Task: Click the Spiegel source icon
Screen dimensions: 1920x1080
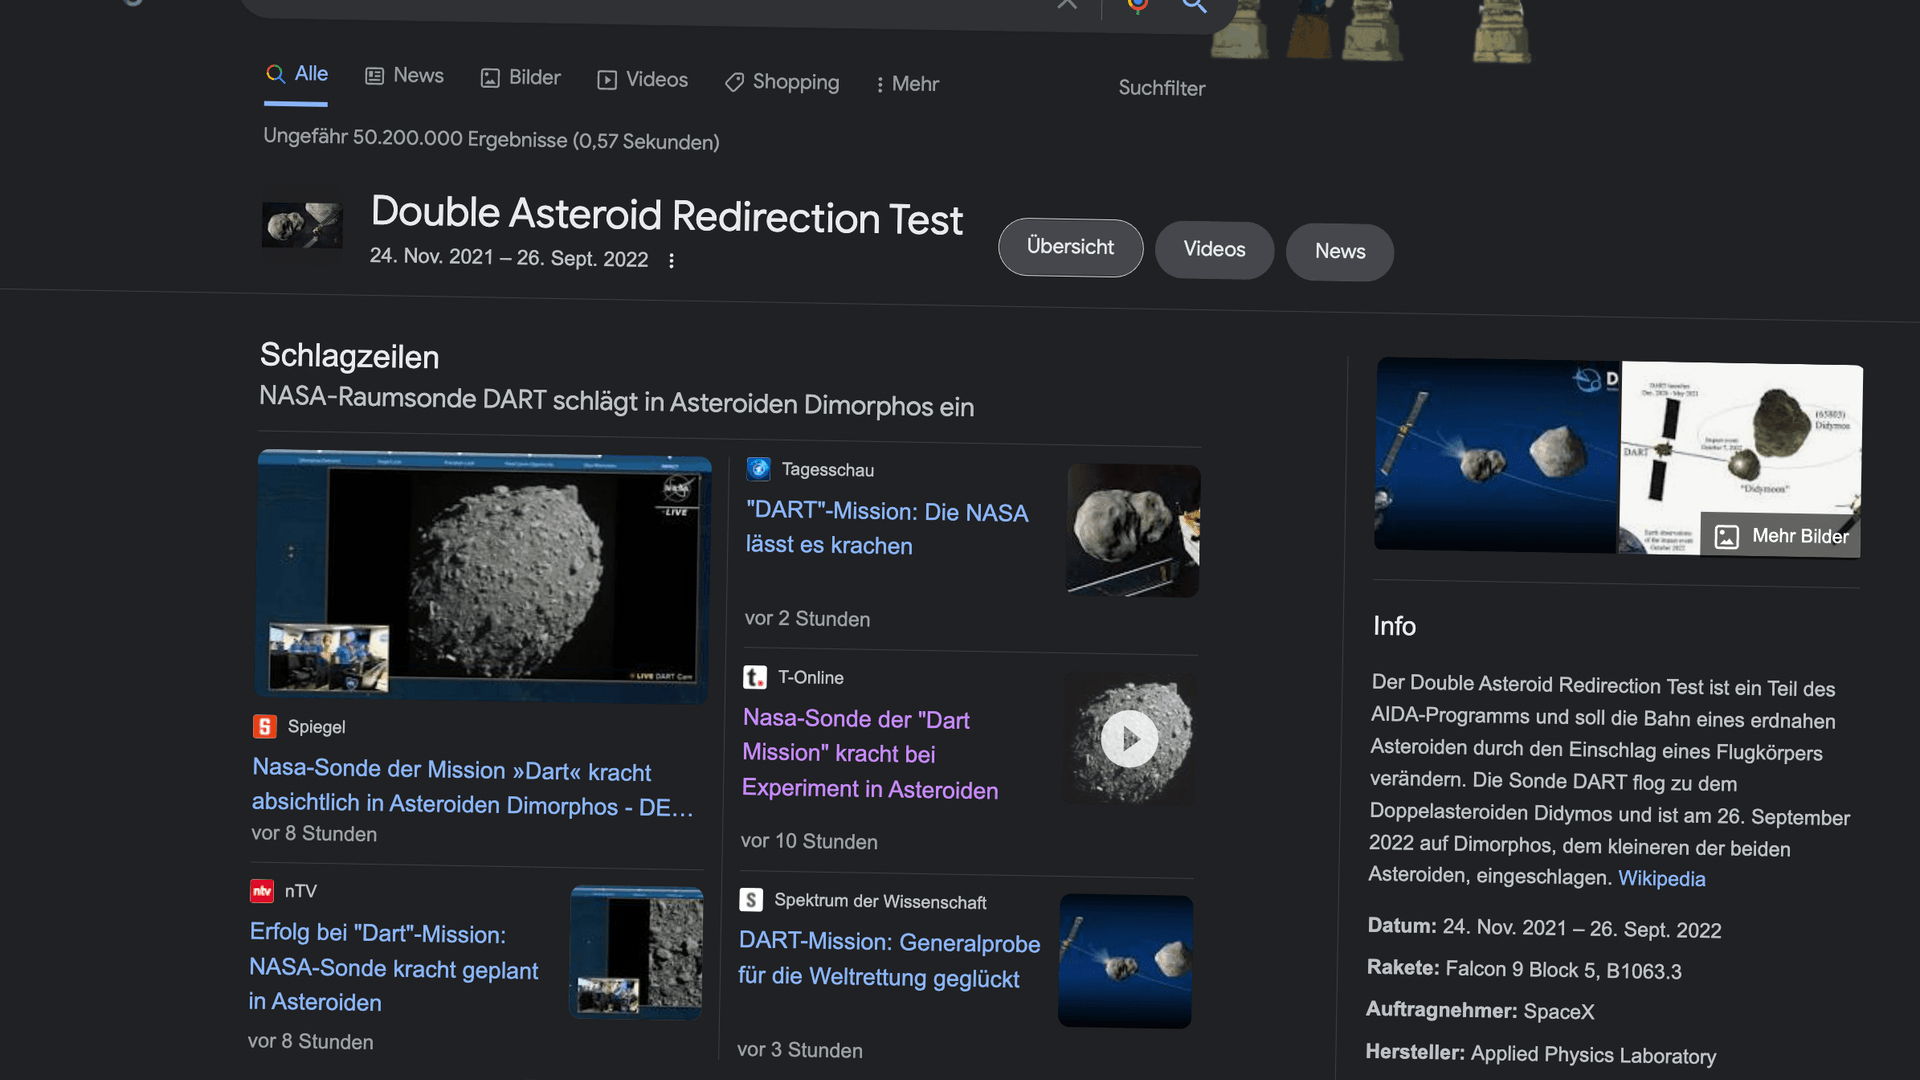Action: (264, 726)
